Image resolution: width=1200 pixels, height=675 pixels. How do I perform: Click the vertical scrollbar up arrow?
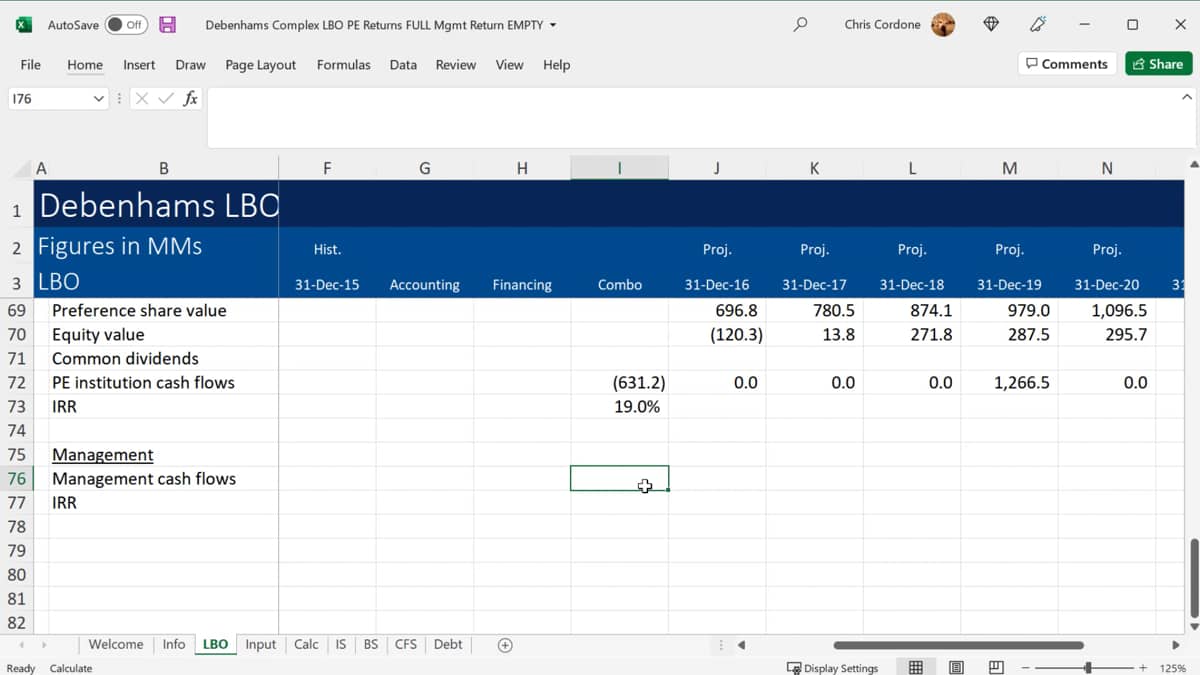[x=1192, y=164]
